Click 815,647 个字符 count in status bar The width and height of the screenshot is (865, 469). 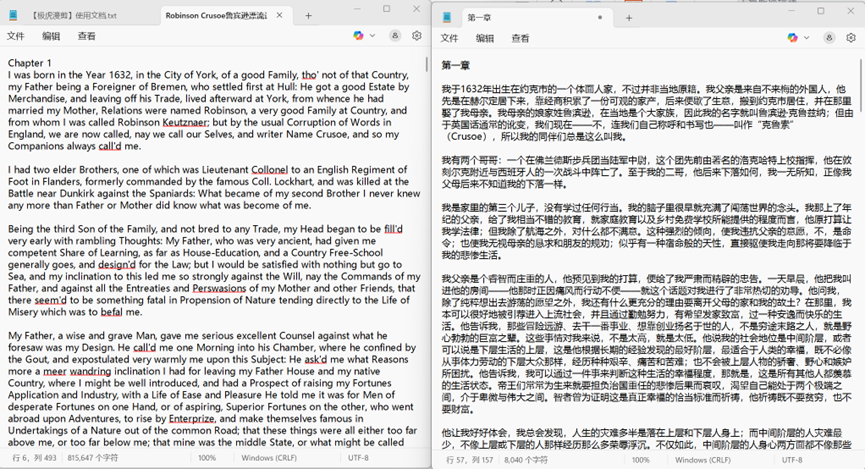point(93,457)
